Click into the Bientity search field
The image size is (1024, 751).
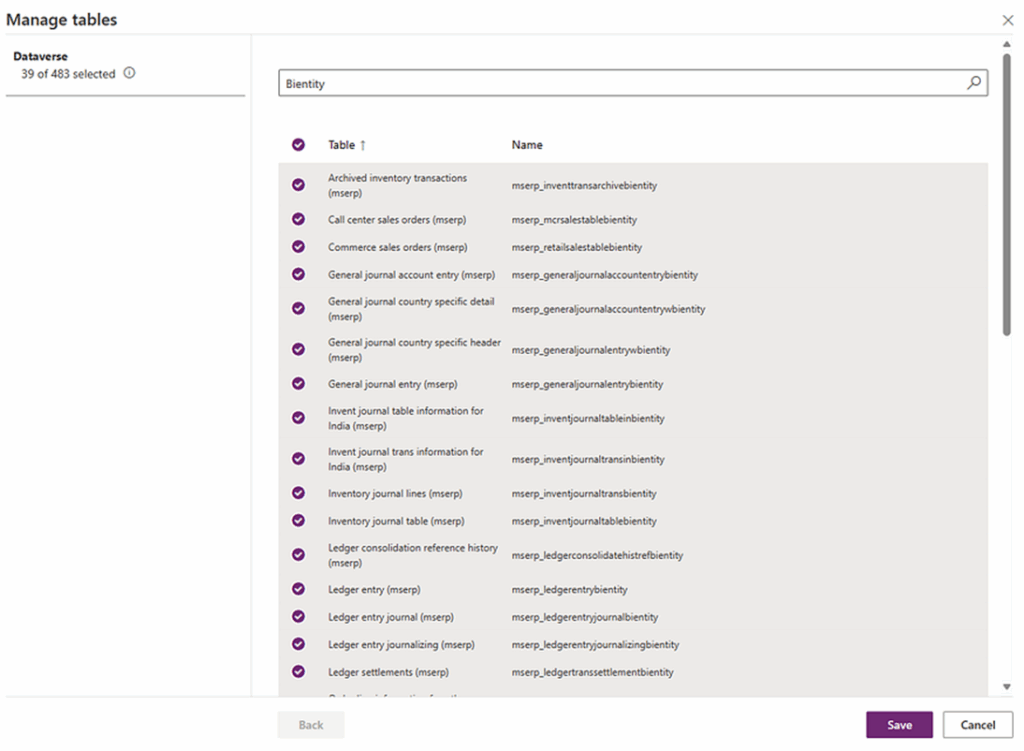tap(620, 84)
